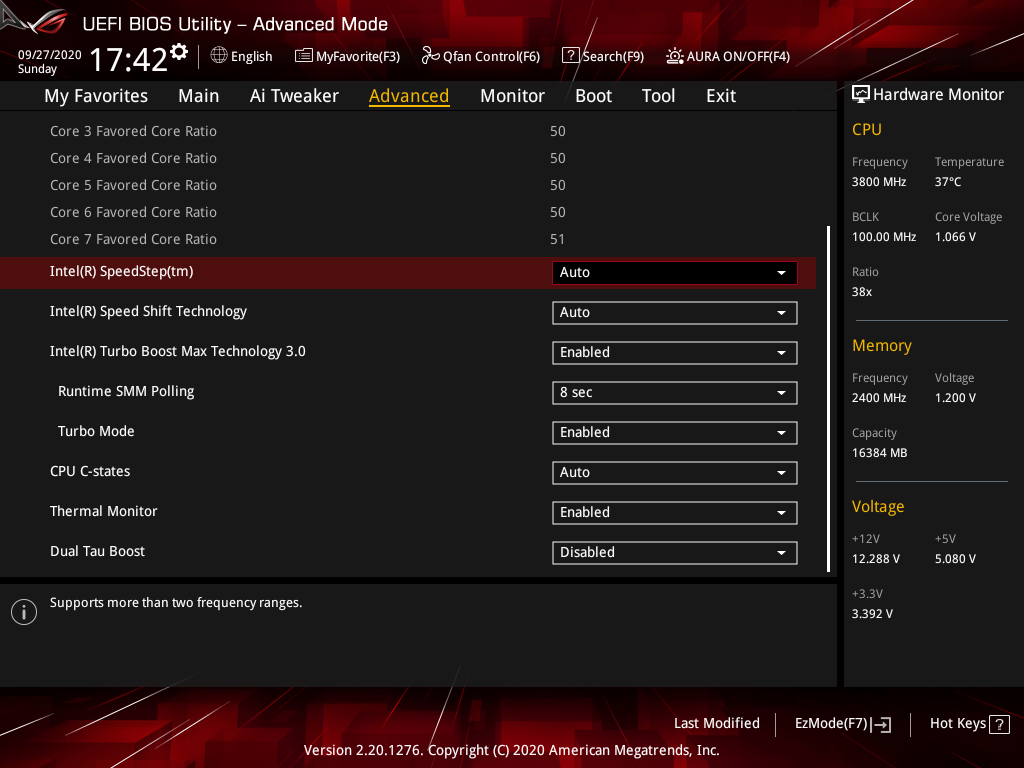
Task: Click the Search(F9) question mark icon
Action: (x=570, y=56)
